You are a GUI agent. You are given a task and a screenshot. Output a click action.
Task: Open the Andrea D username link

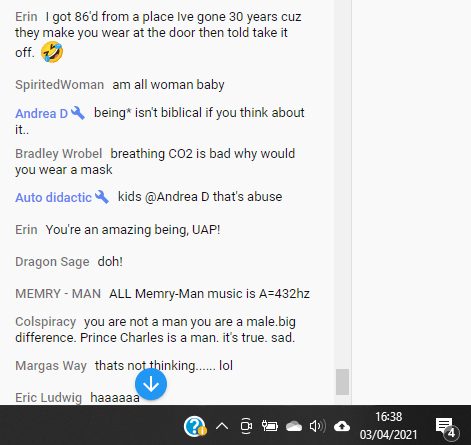pyautogui.click(x=41, y=114)
